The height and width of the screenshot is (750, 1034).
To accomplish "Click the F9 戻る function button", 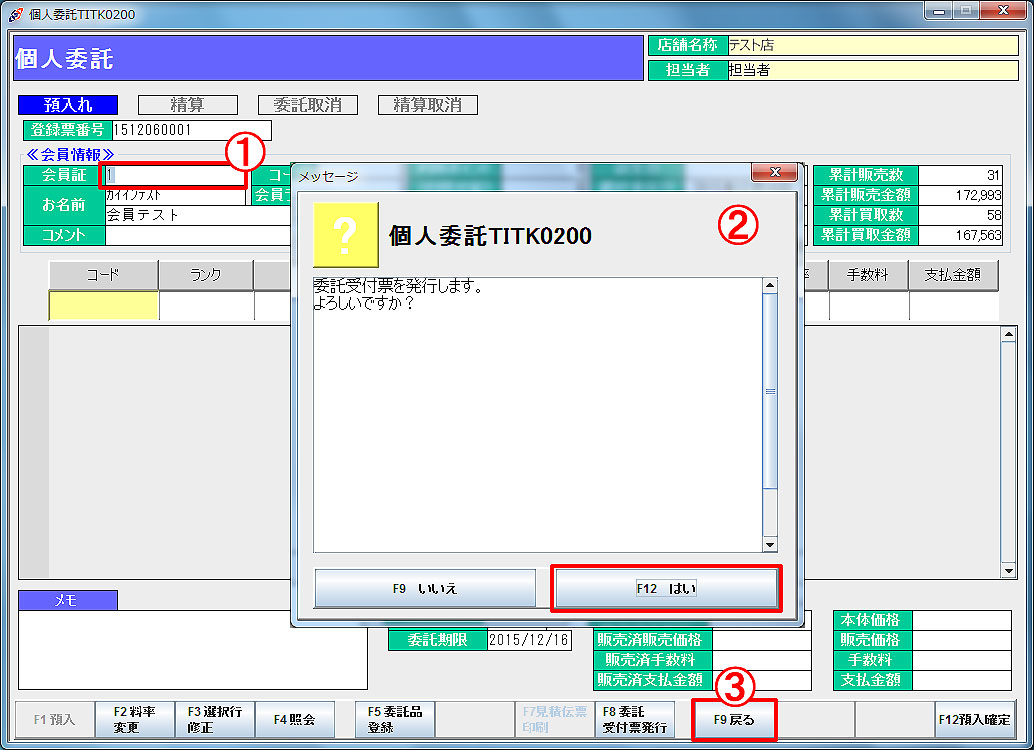I will click(x=734, y=720).
